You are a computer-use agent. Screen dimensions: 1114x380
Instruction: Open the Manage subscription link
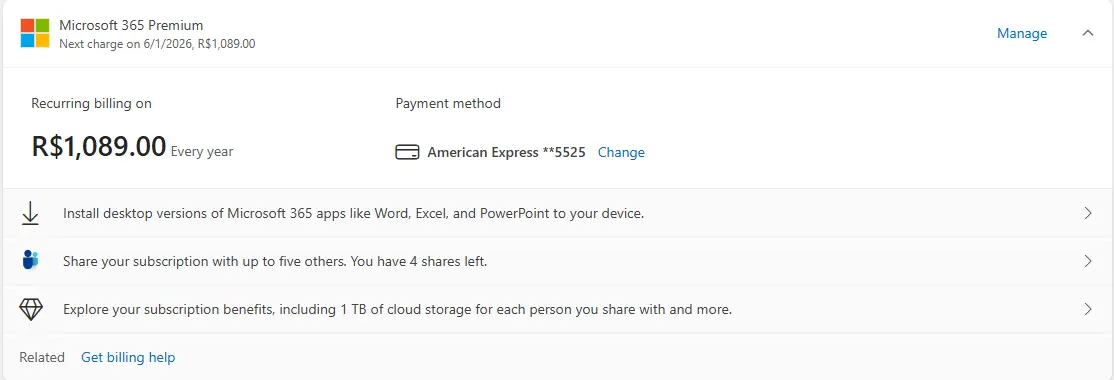[1022, 33]
